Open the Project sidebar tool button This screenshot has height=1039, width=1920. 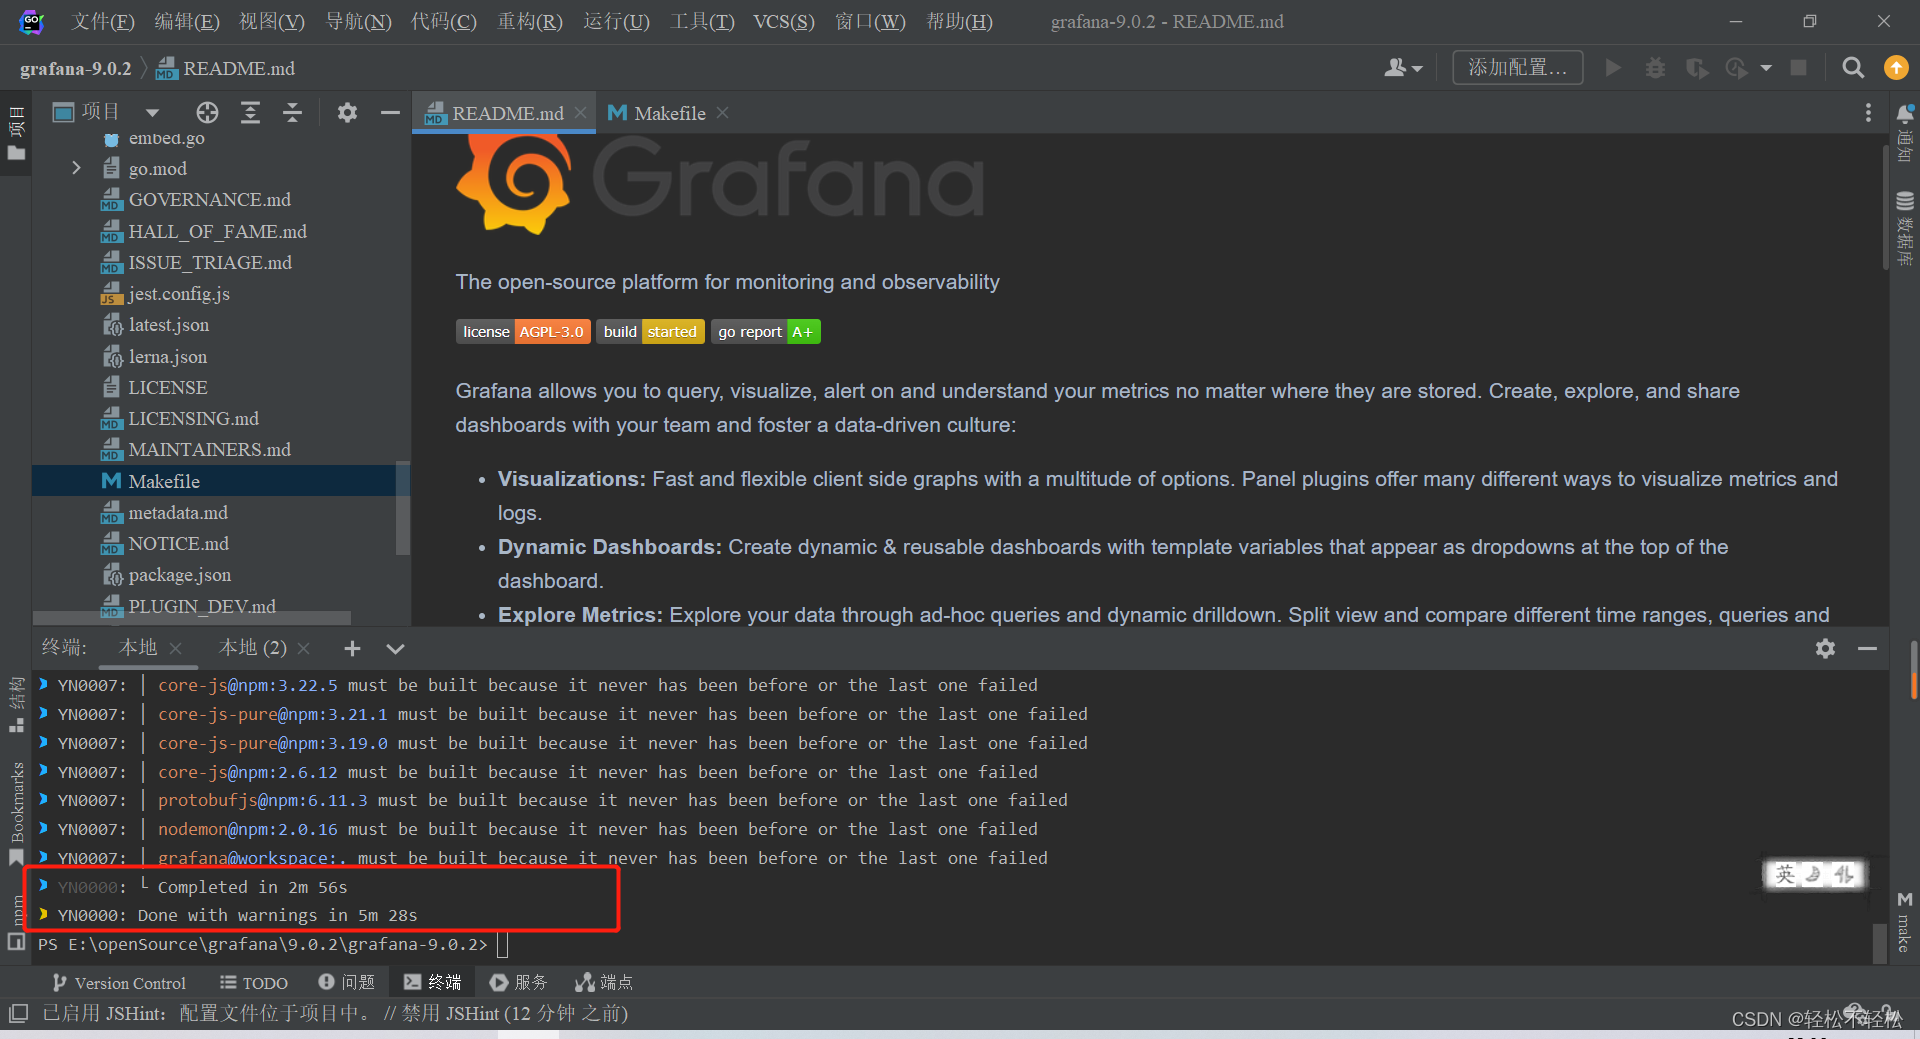click(16, 132)
